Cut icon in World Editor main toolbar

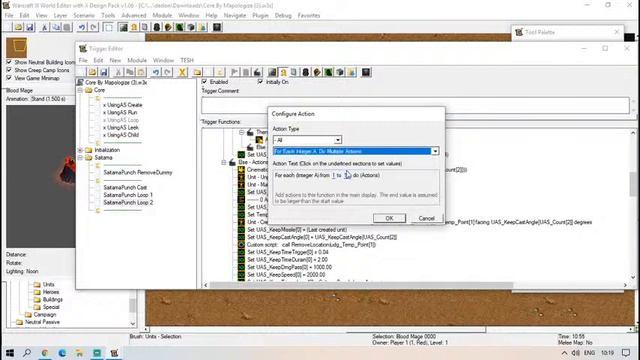(x=44, y=27)
